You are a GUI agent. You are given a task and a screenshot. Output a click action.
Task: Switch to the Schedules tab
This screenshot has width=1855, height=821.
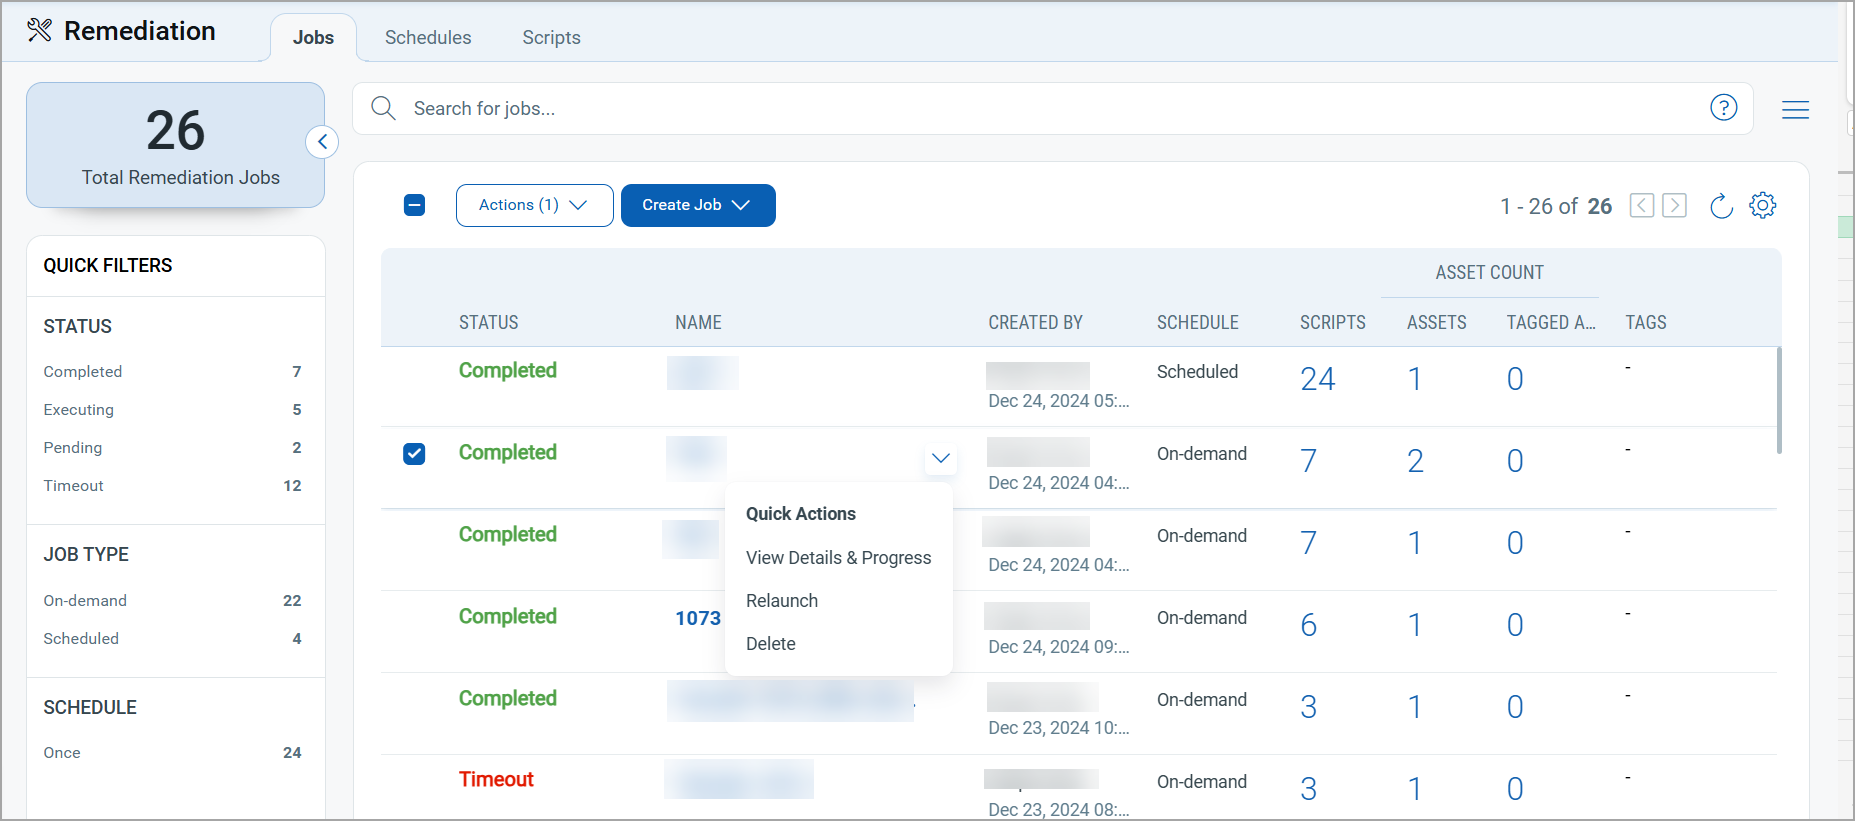(x=428, y=38)
